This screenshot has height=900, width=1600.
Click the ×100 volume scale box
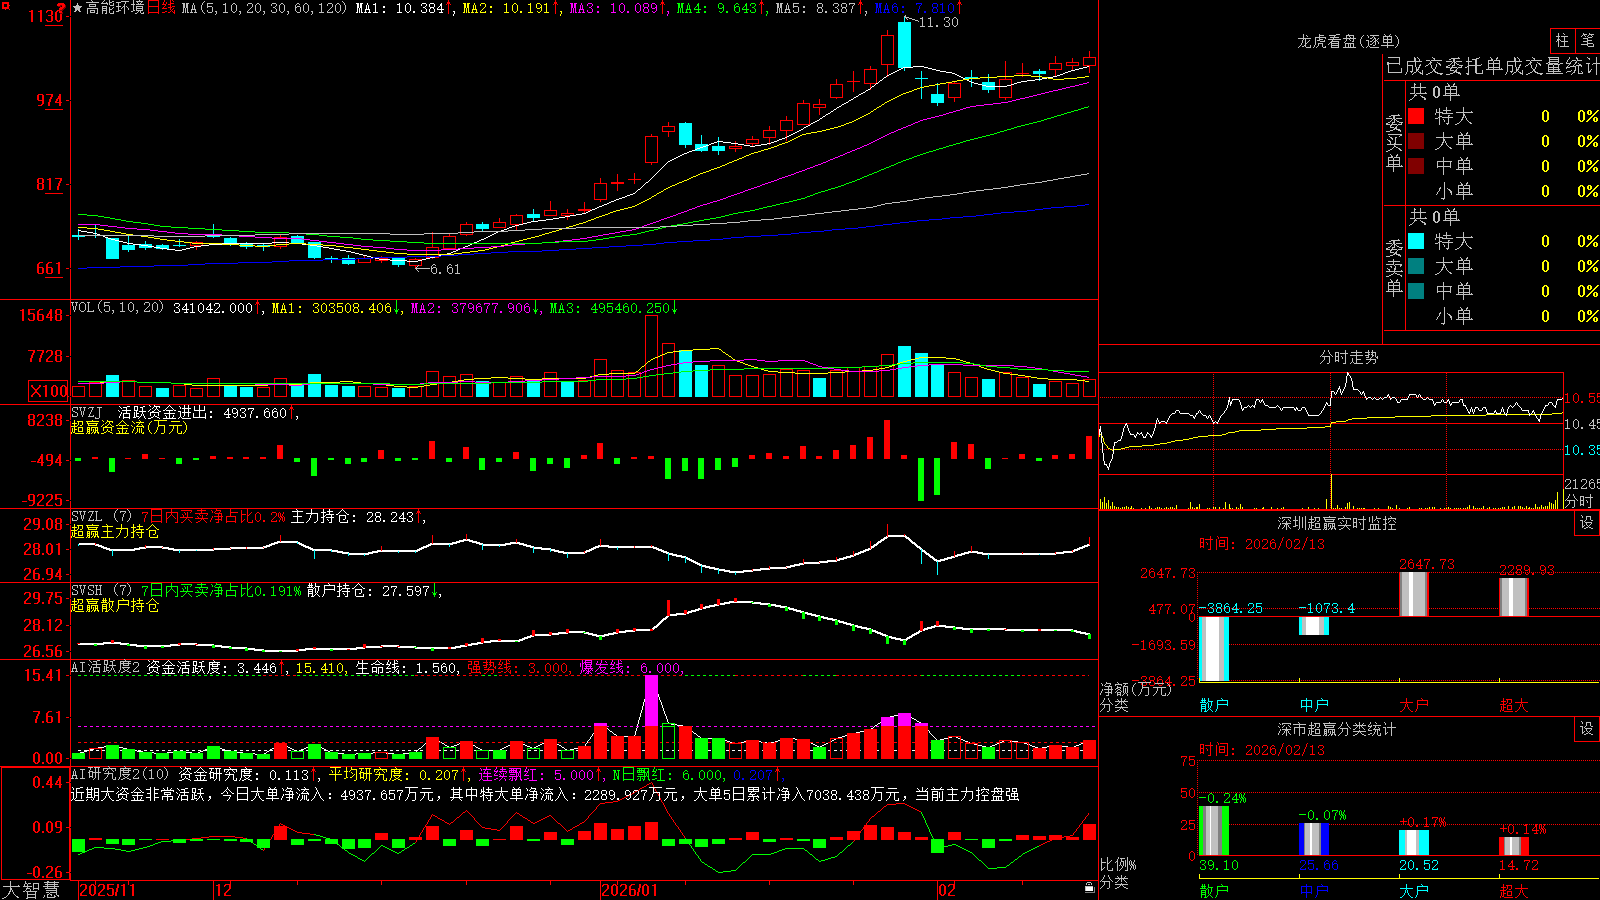tap(49, 391)
